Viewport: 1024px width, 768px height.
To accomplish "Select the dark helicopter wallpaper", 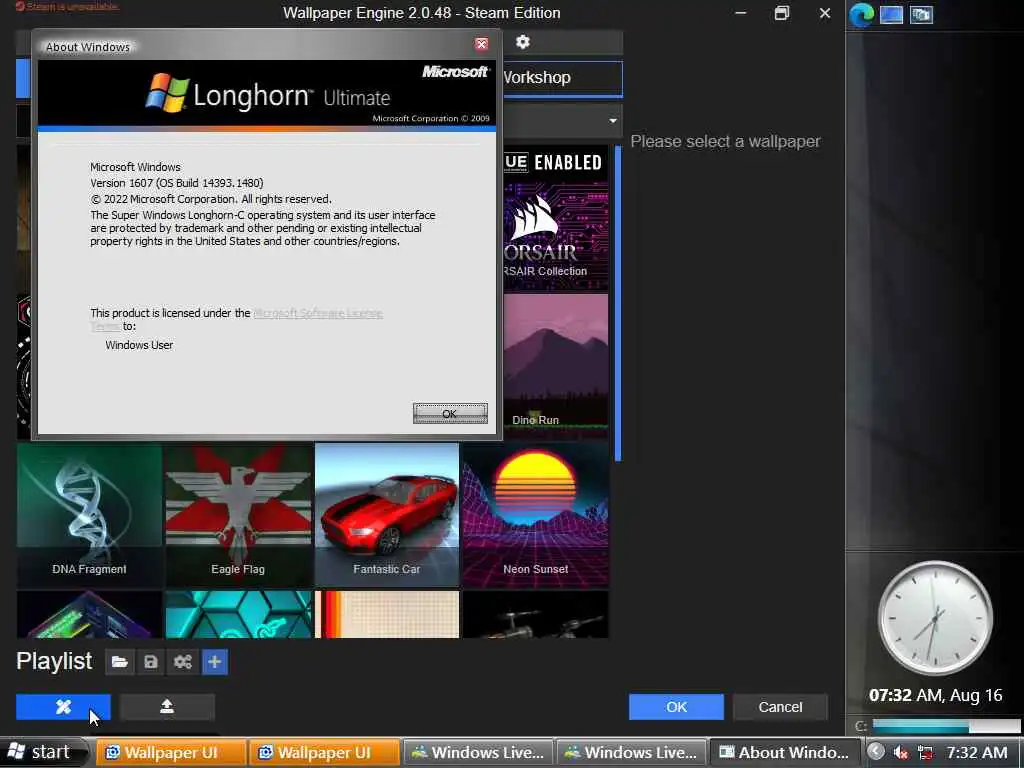I will (536, 615).
